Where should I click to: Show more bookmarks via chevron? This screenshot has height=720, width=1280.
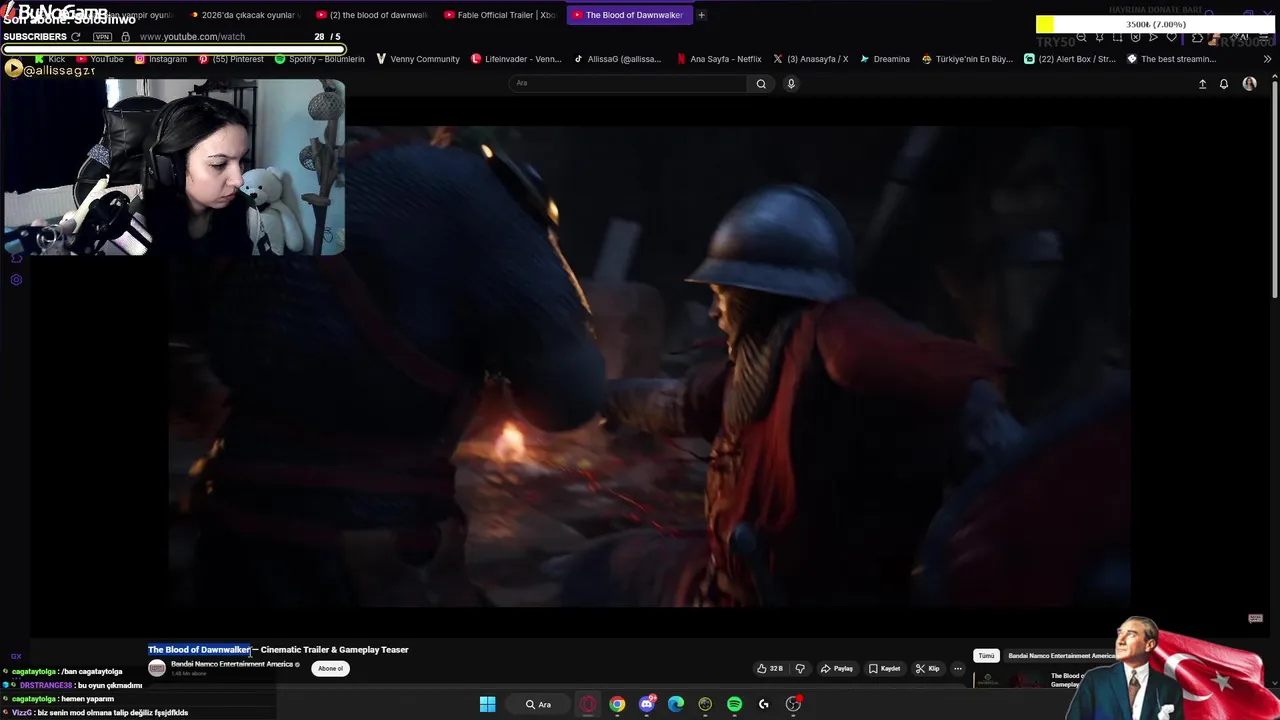pyautogui.click(x=1267, y=59)
